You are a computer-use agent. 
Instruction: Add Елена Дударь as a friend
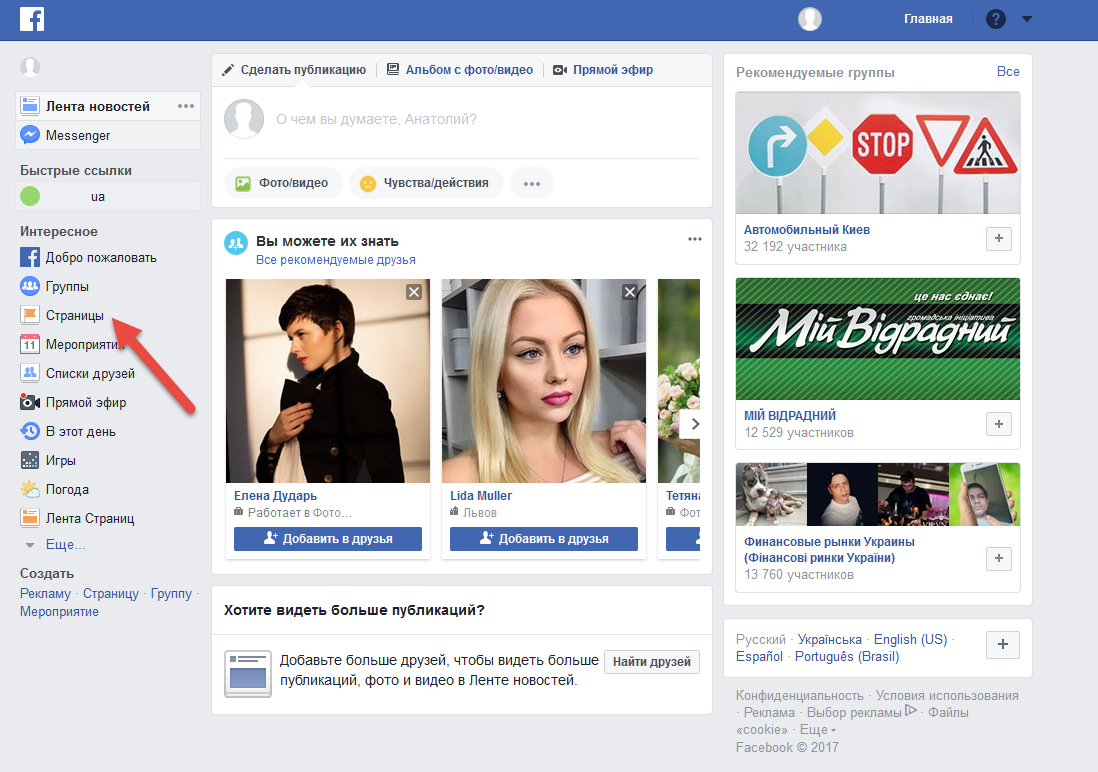(328, 539)
